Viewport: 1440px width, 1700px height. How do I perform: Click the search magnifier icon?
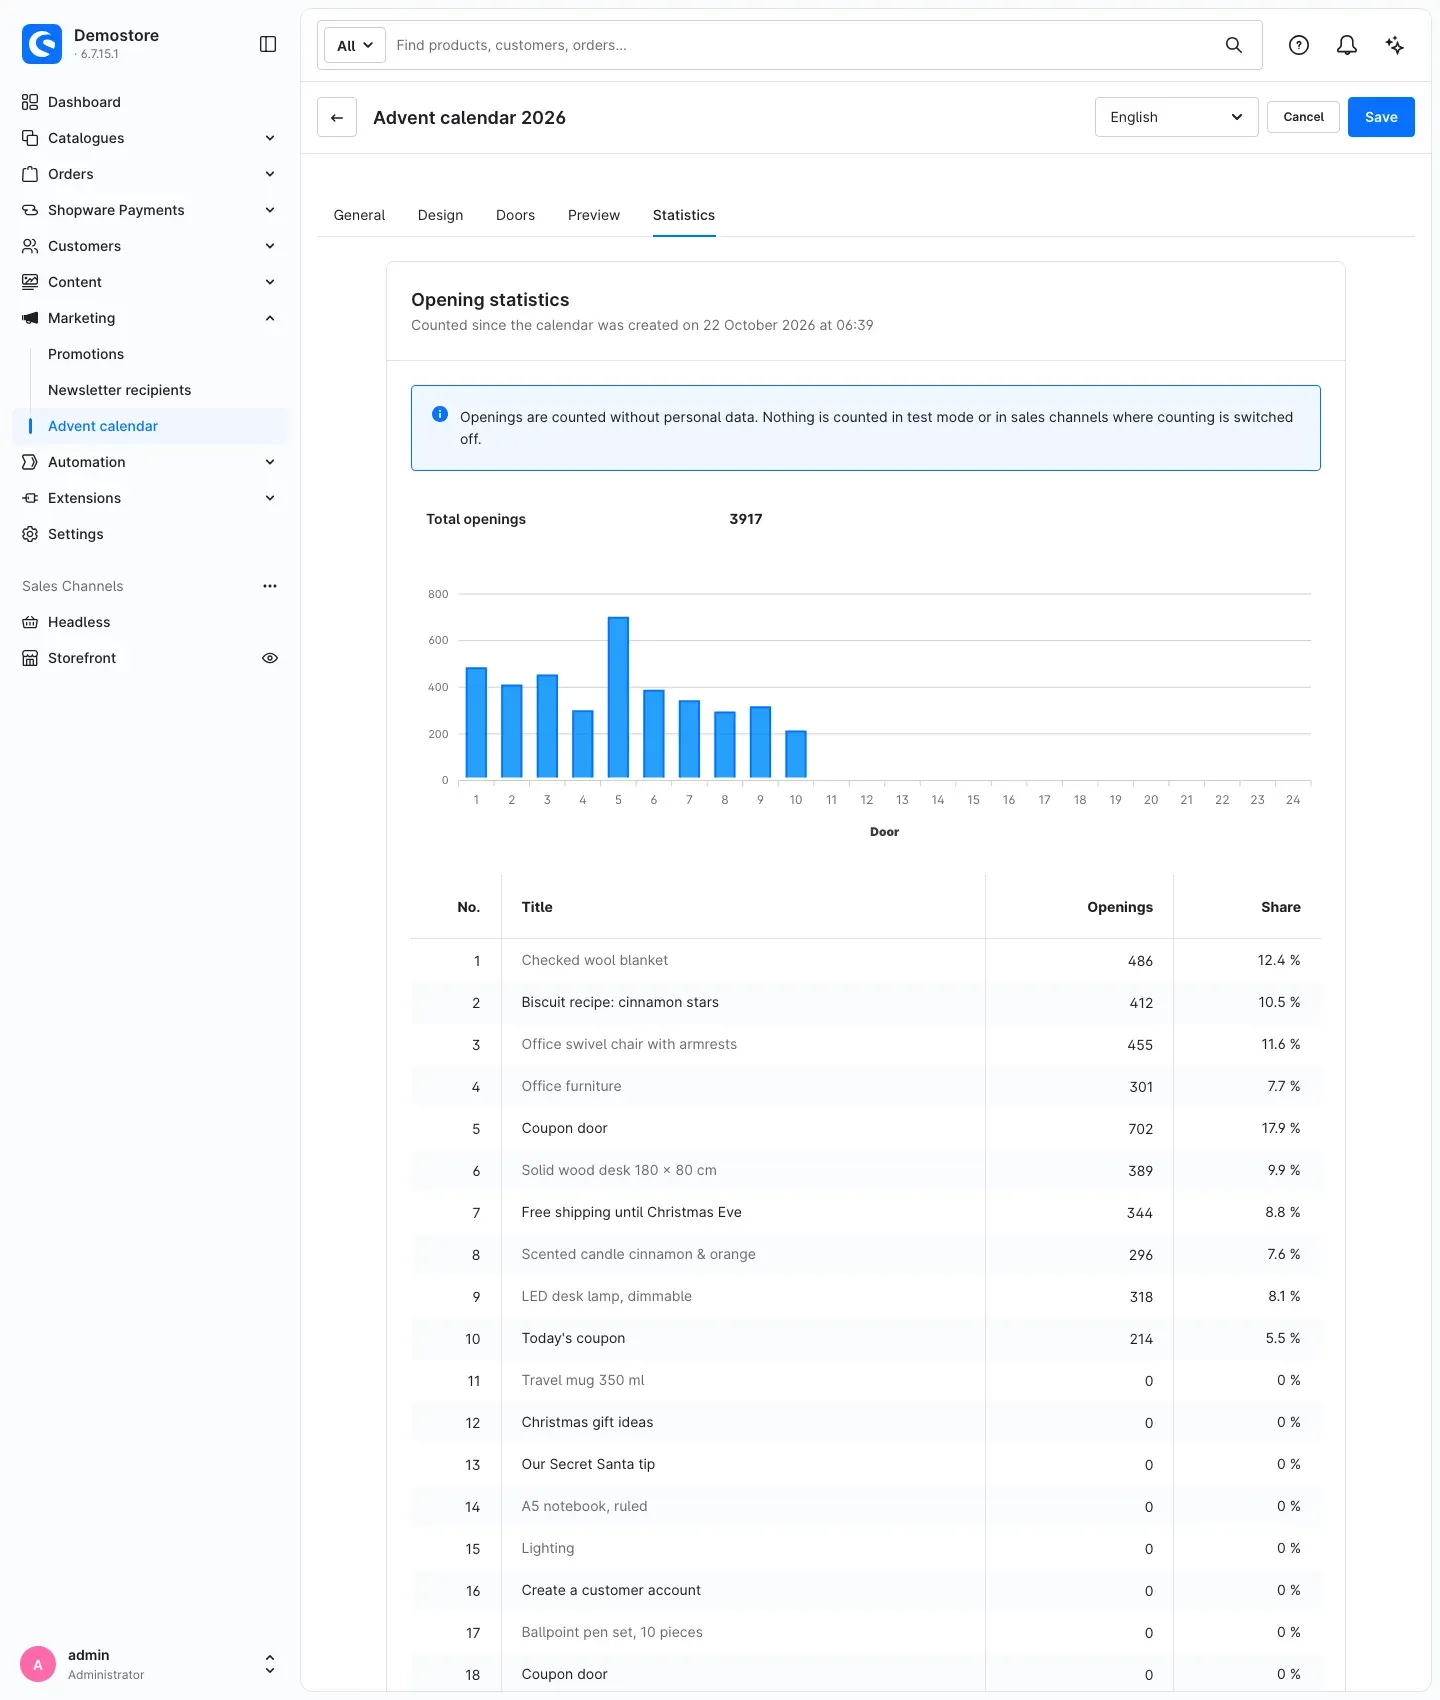coord(1234,45)
